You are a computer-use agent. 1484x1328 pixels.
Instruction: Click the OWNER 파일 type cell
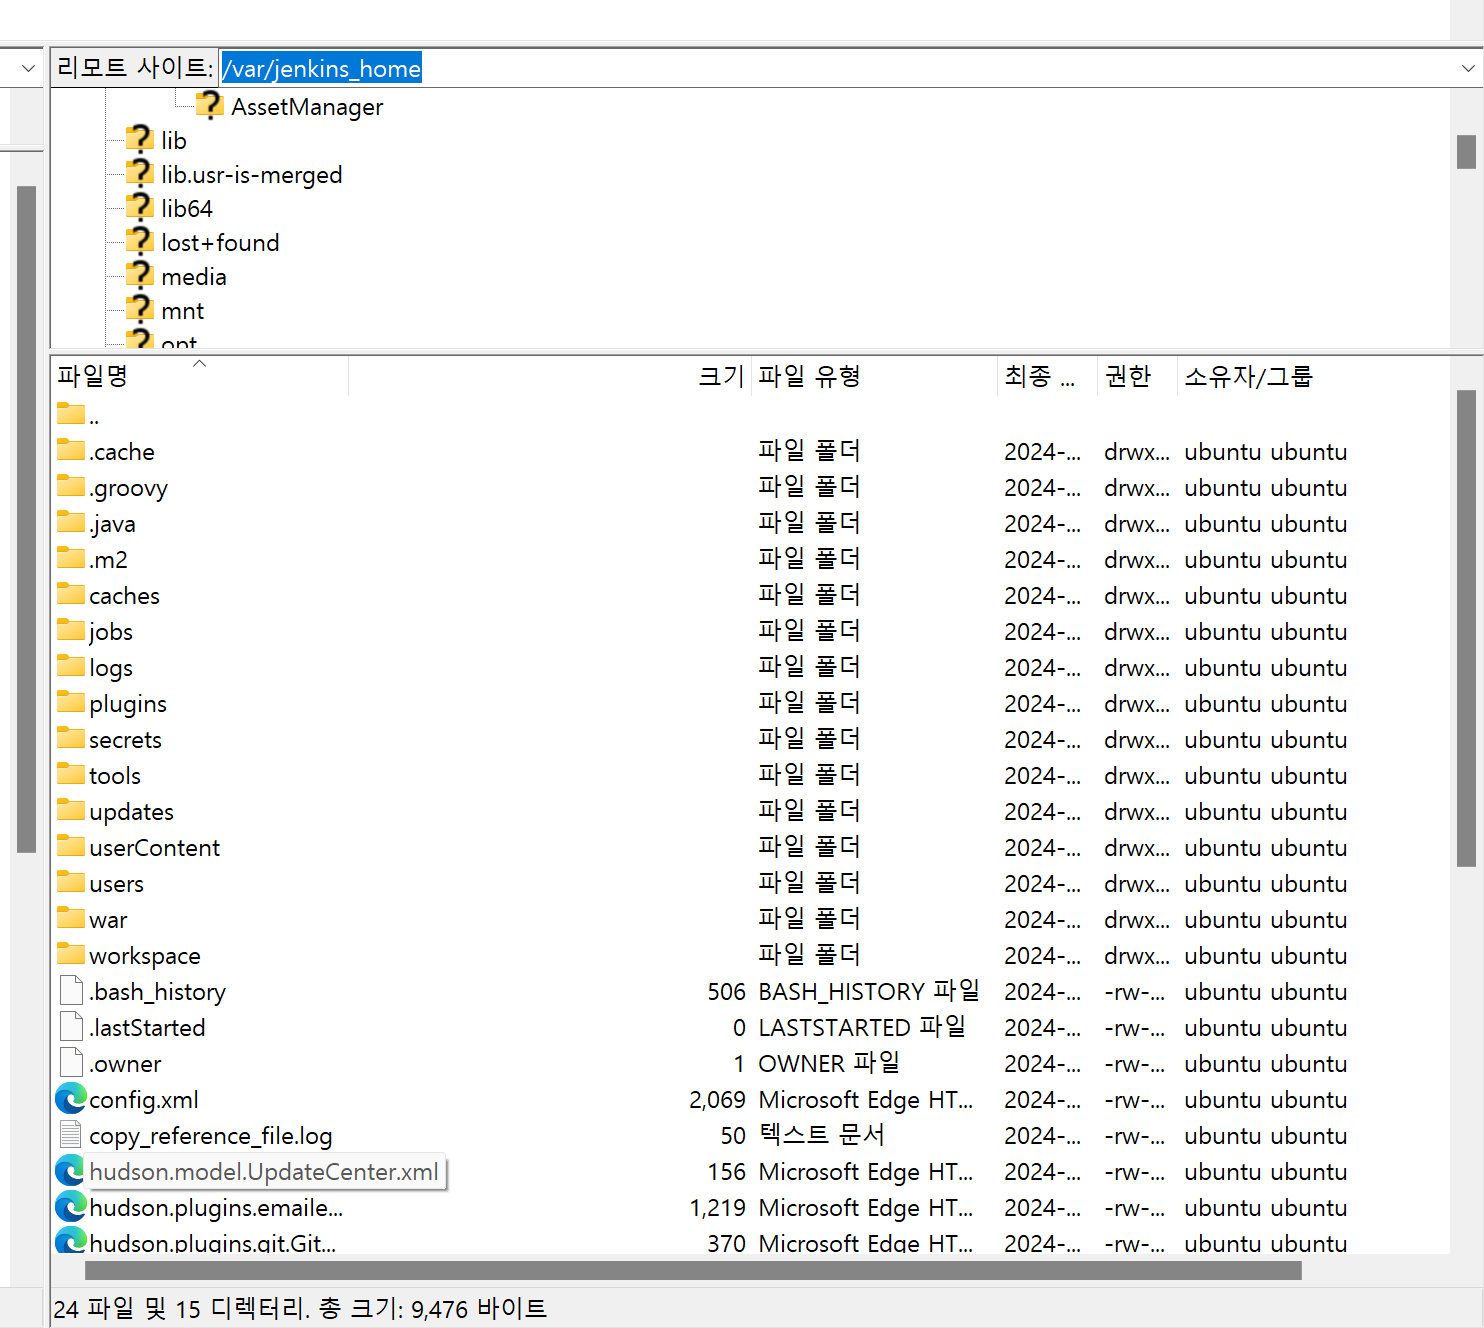829,1063
